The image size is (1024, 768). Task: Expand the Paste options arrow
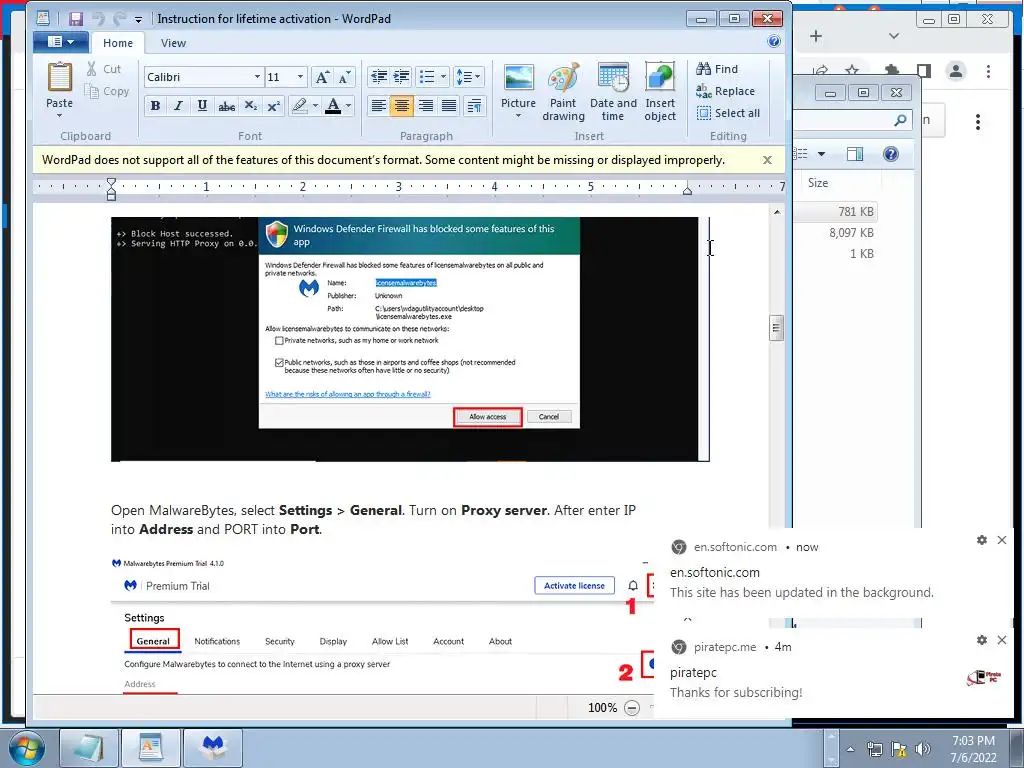(x=59, y=116)
